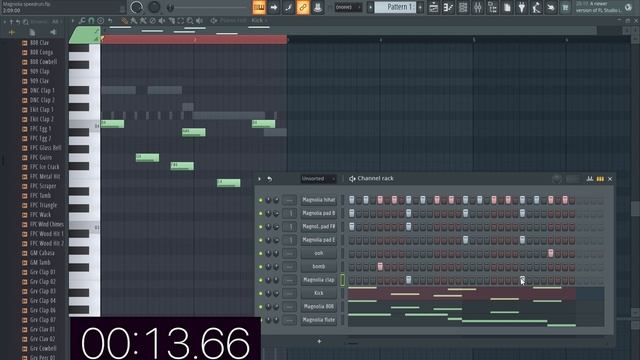640x360 pixels.
Task: Mute the Magnolia pad E channel LED
Action: (x=260, y=240)
